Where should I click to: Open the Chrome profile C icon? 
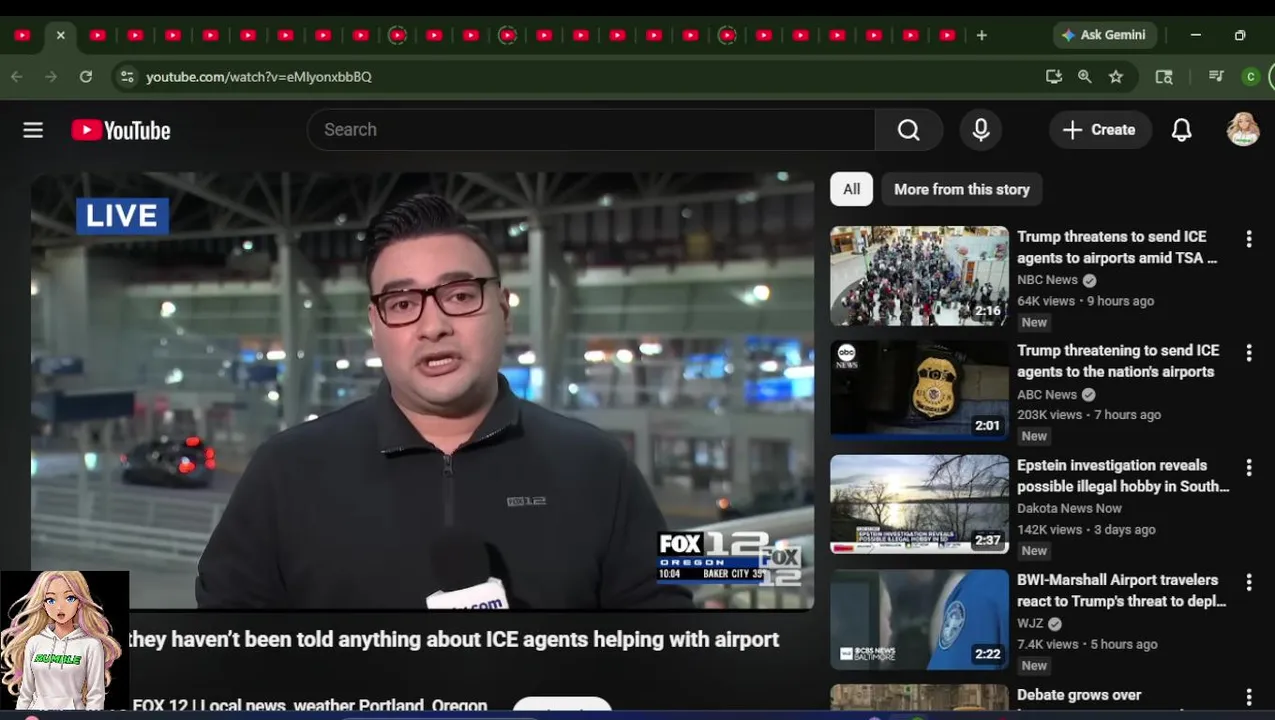1250,76
